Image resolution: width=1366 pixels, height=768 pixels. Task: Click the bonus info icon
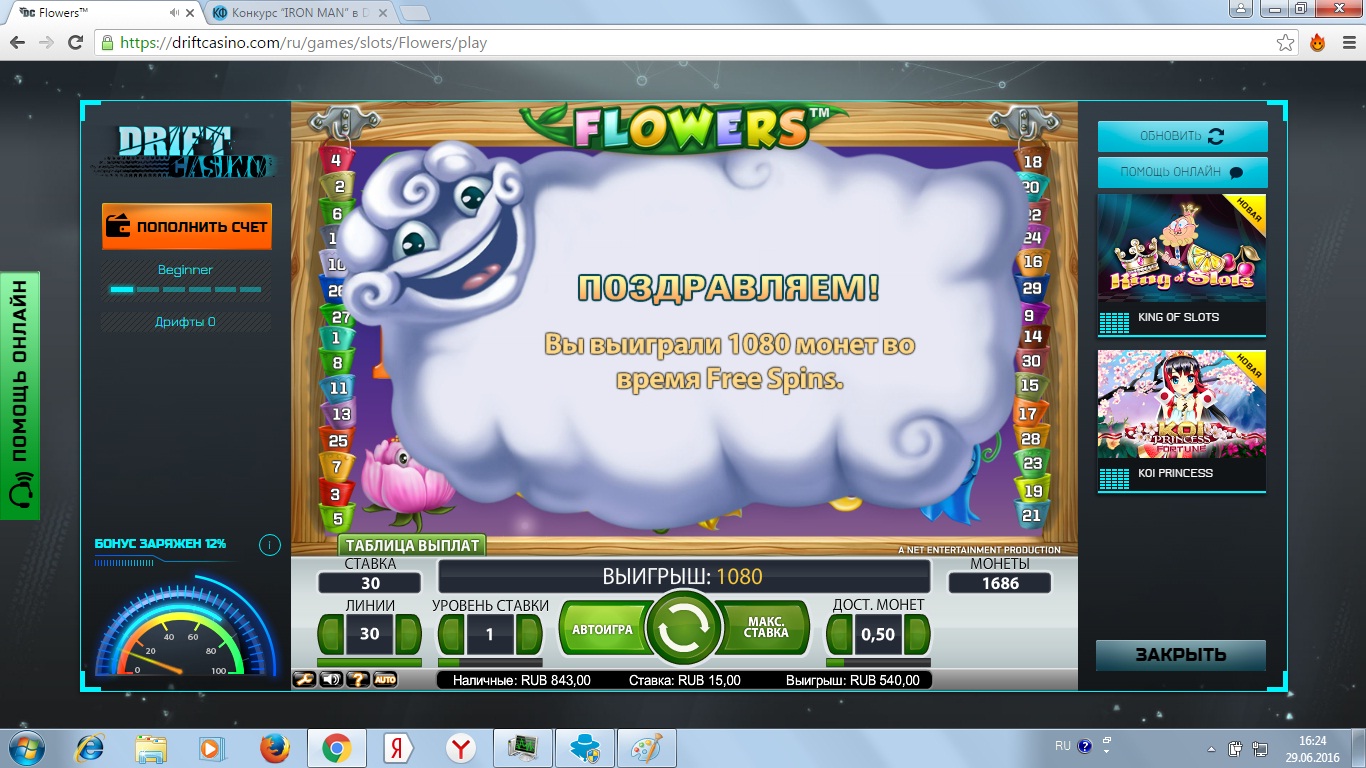tap(269, 545)
